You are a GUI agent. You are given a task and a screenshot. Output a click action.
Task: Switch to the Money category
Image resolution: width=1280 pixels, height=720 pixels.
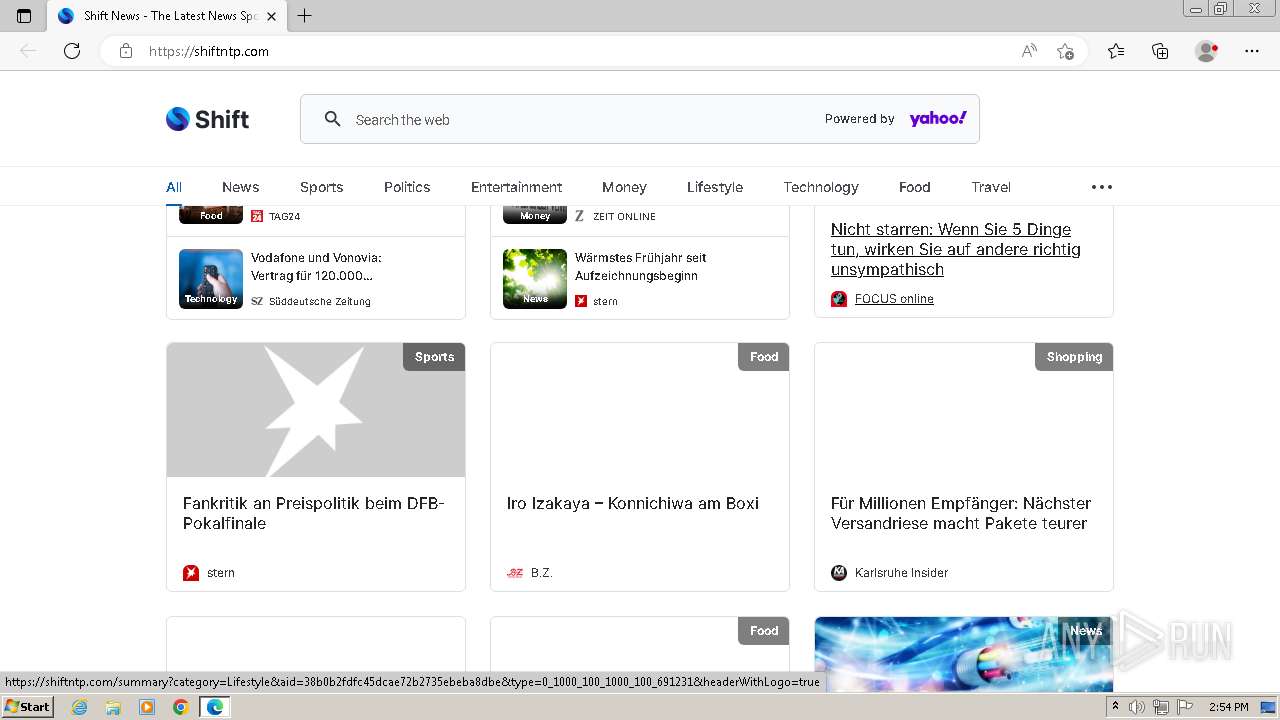tap(624, 187)
